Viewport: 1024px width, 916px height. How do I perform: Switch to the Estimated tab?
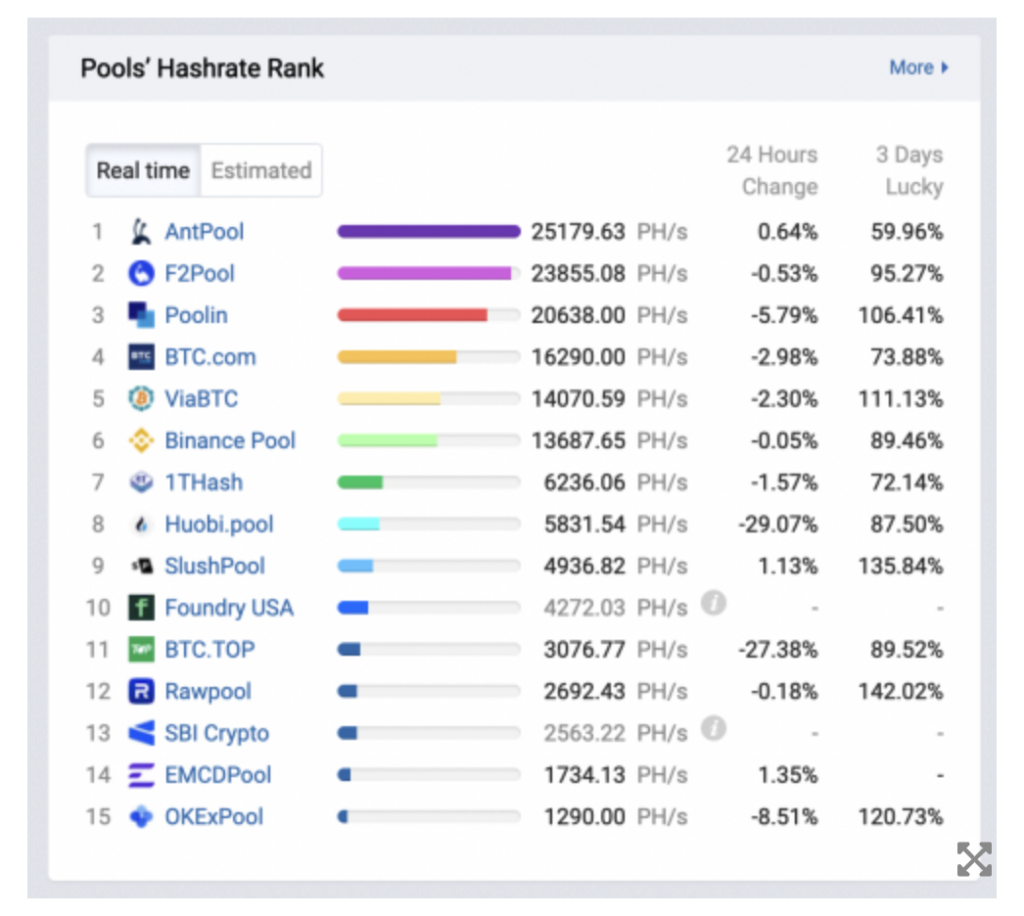point(261,170)
